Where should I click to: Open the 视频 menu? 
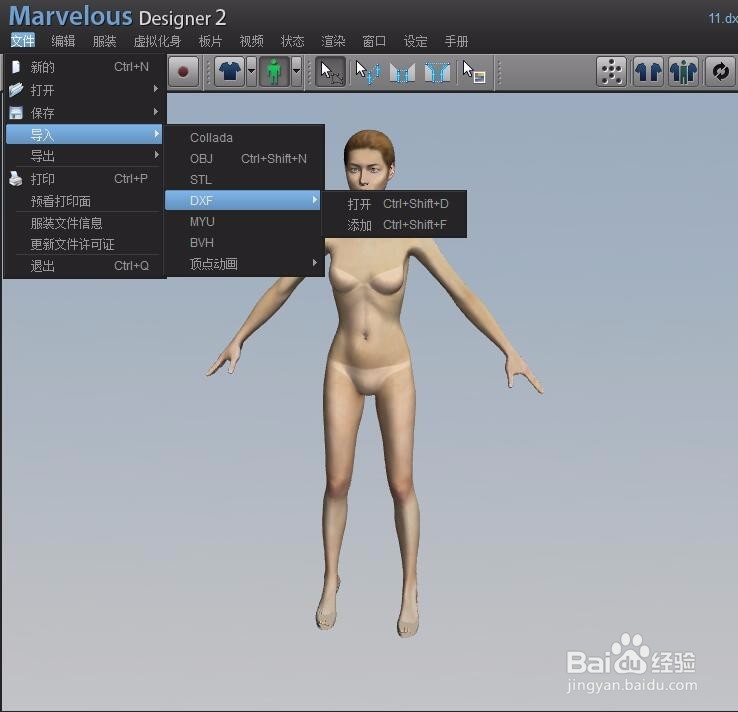tap(251, 41)
